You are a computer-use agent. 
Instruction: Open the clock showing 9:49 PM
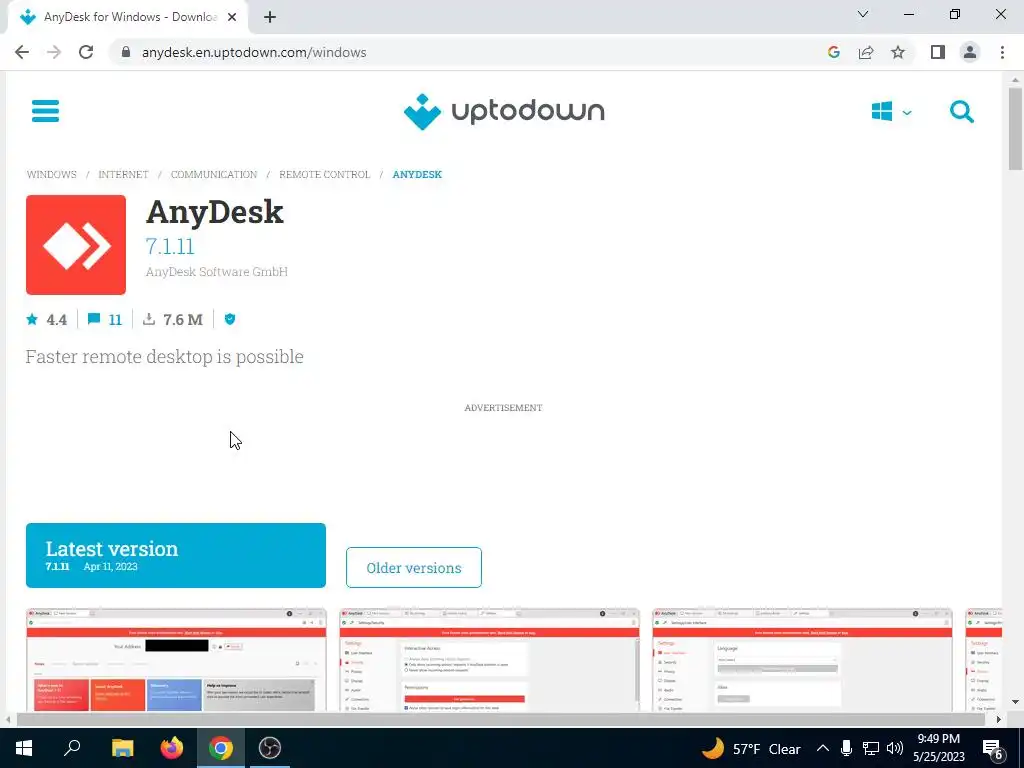click(x=938, y=748)
